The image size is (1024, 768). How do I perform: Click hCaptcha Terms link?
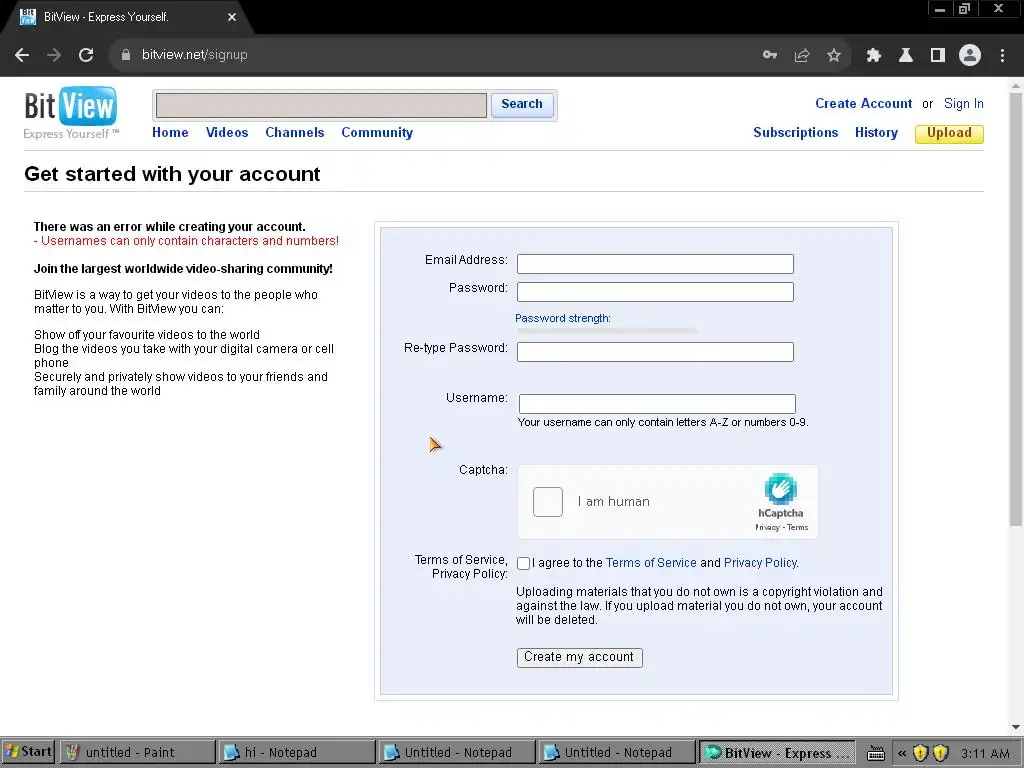click(x=797, y=528)
